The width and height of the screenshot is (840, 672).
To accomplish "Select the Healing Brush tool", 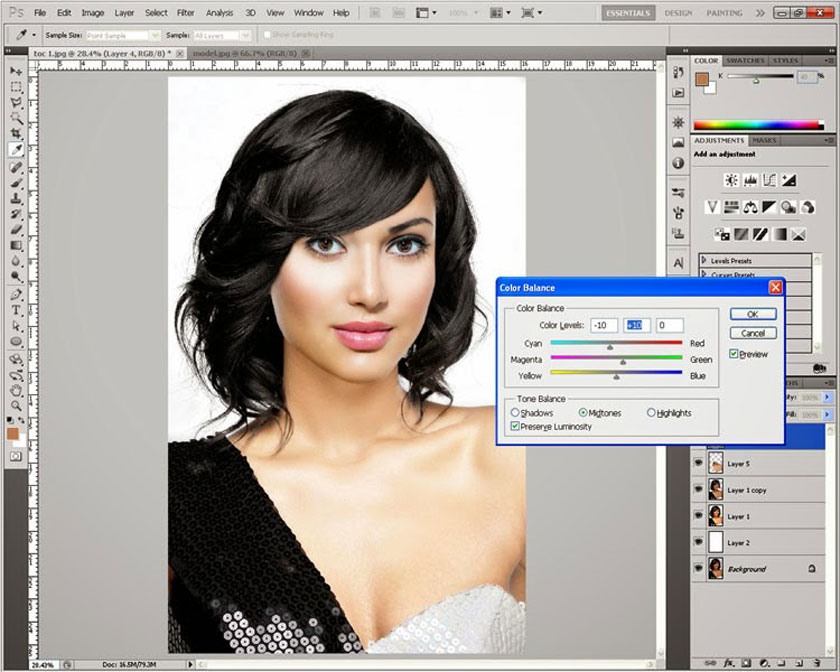I will (16, 167).
